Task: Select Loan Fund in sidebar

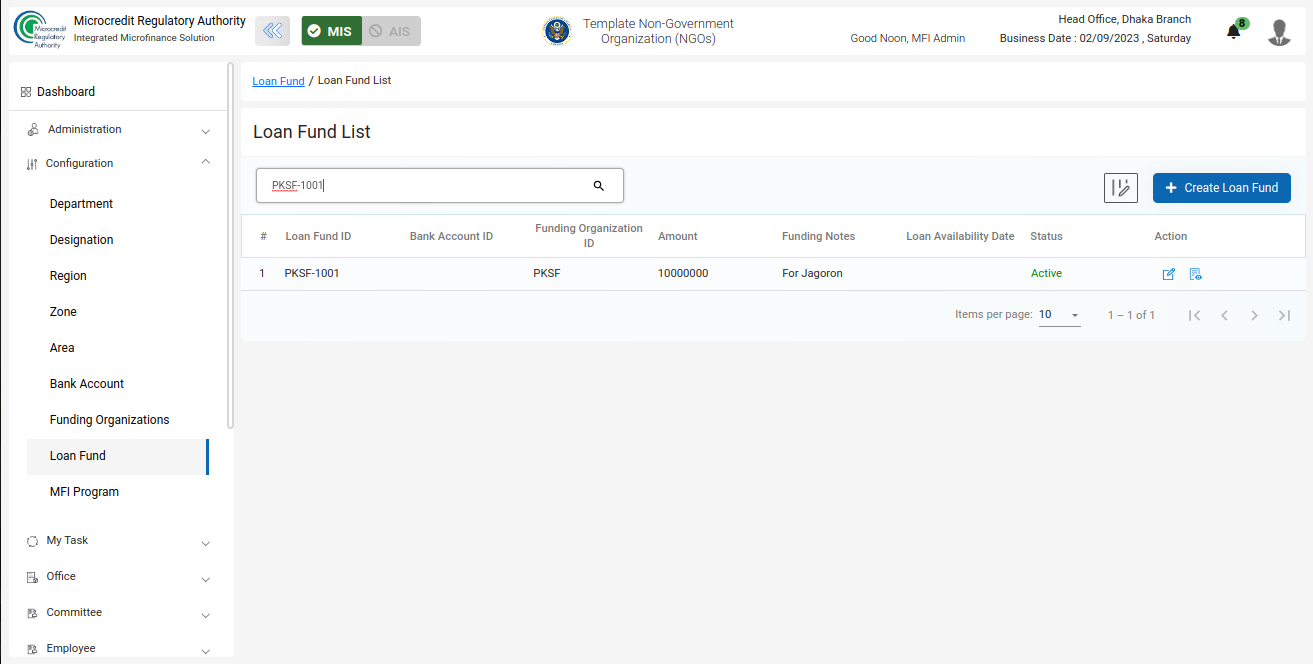Action: [117, 456]
